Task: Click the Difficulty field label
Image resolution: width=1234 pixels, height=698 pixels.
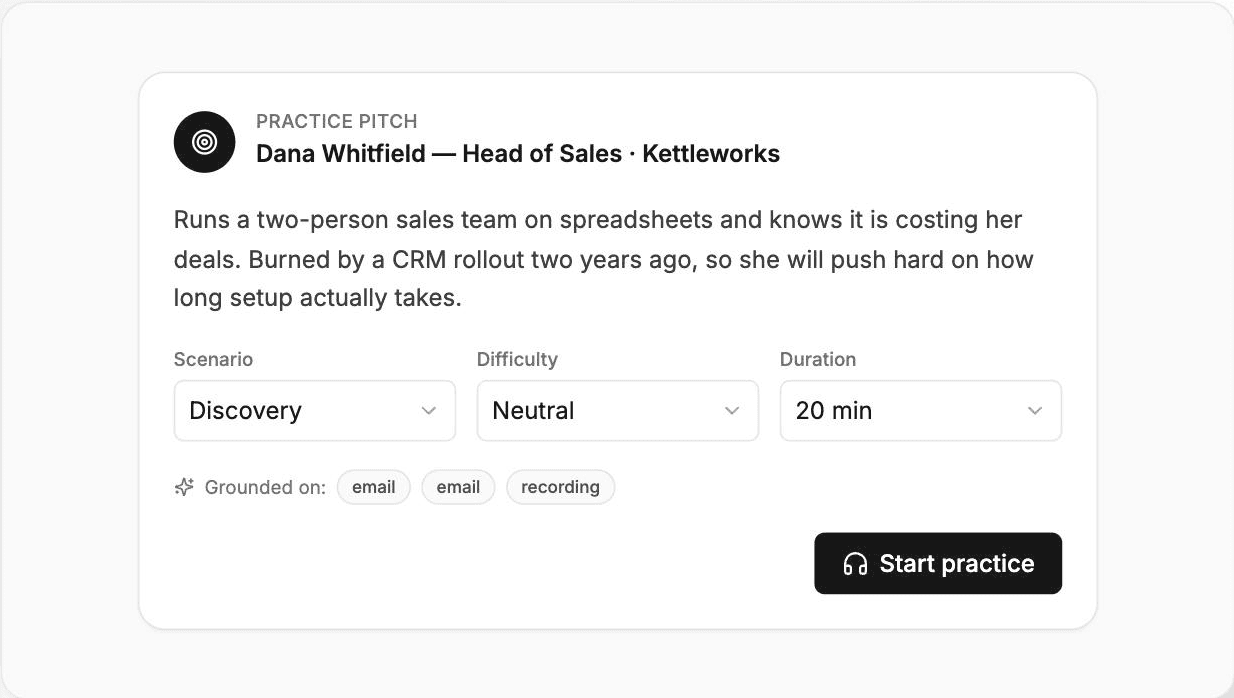Action: point(517,359)
